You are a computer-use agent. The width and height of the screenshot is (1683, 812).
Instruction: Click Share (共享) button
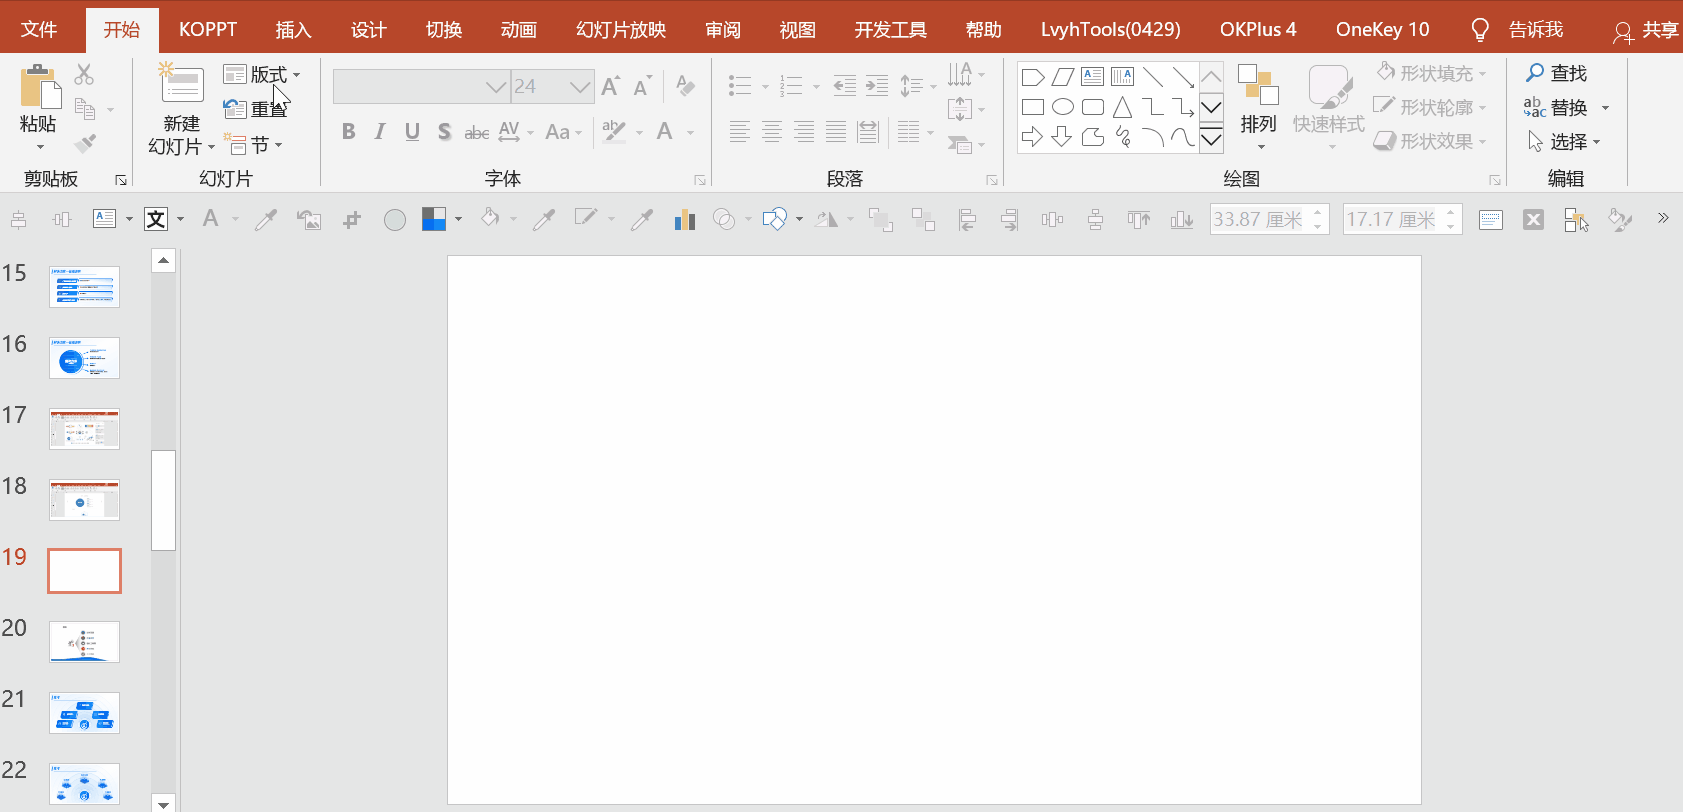tap(1646, 31)
